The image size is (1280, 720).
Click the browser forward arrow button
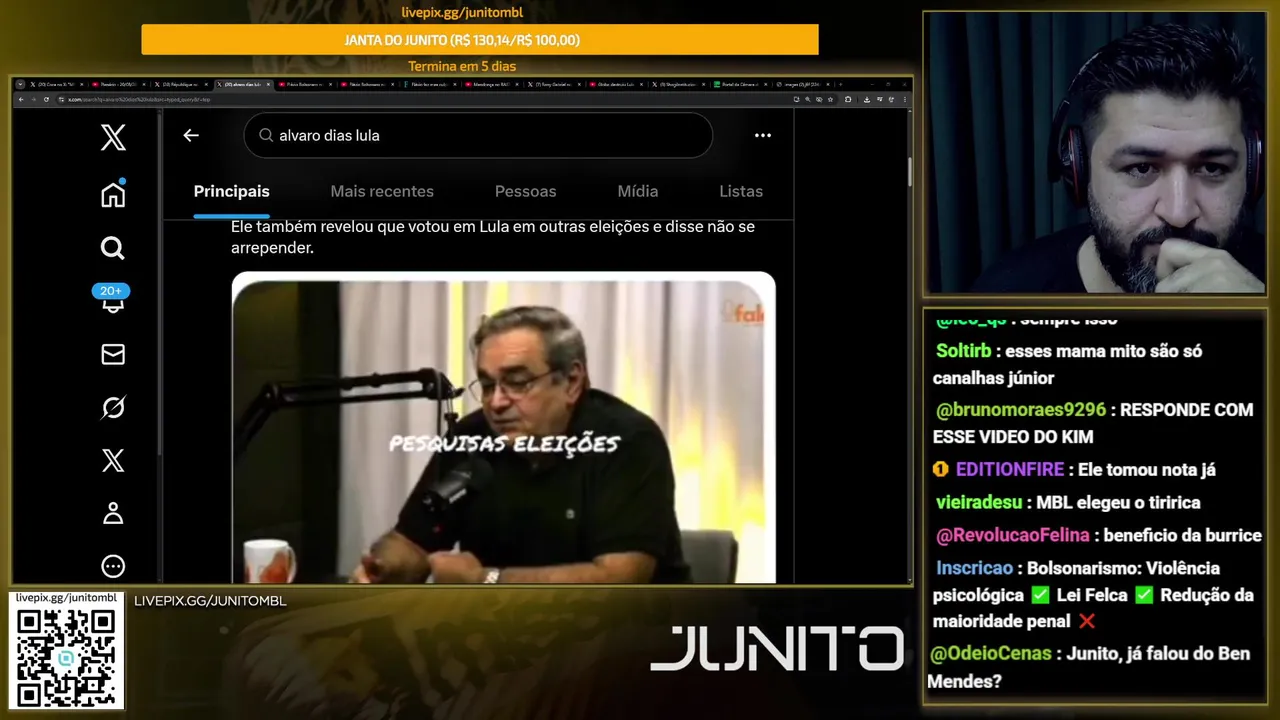click(x=34, y=99)
